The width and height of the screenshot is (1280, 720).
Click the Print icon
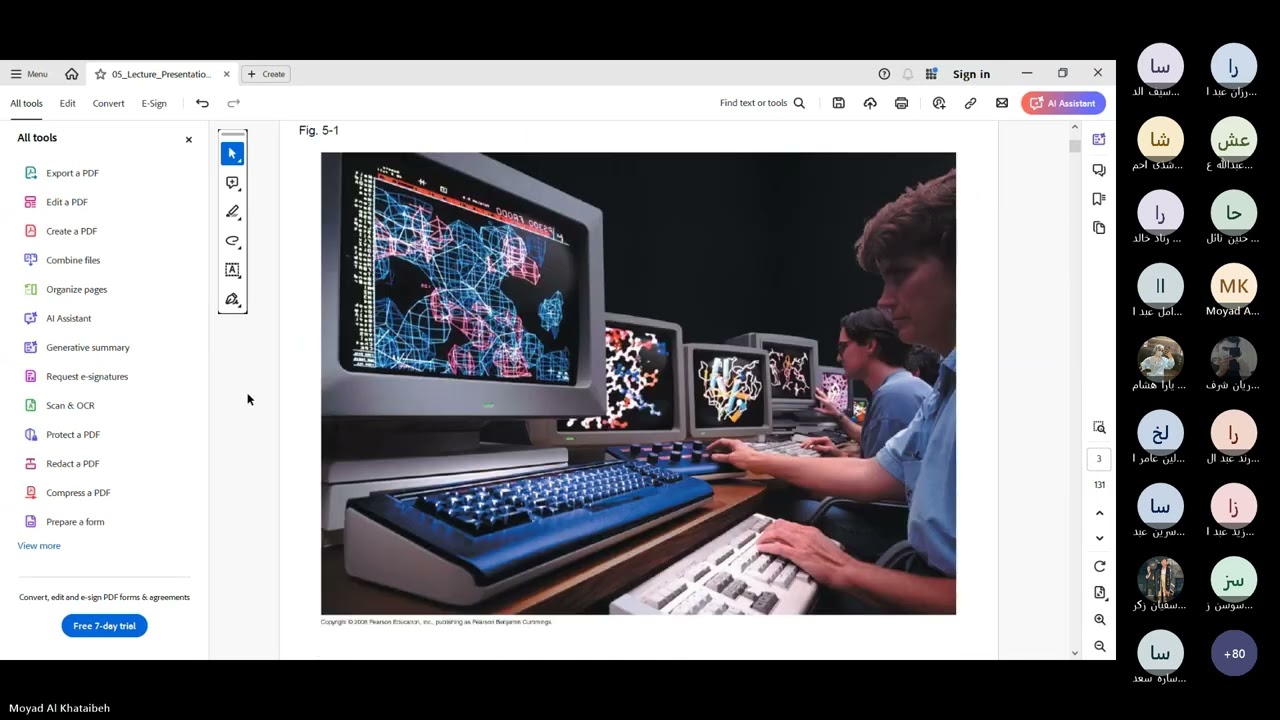point(901,103)
